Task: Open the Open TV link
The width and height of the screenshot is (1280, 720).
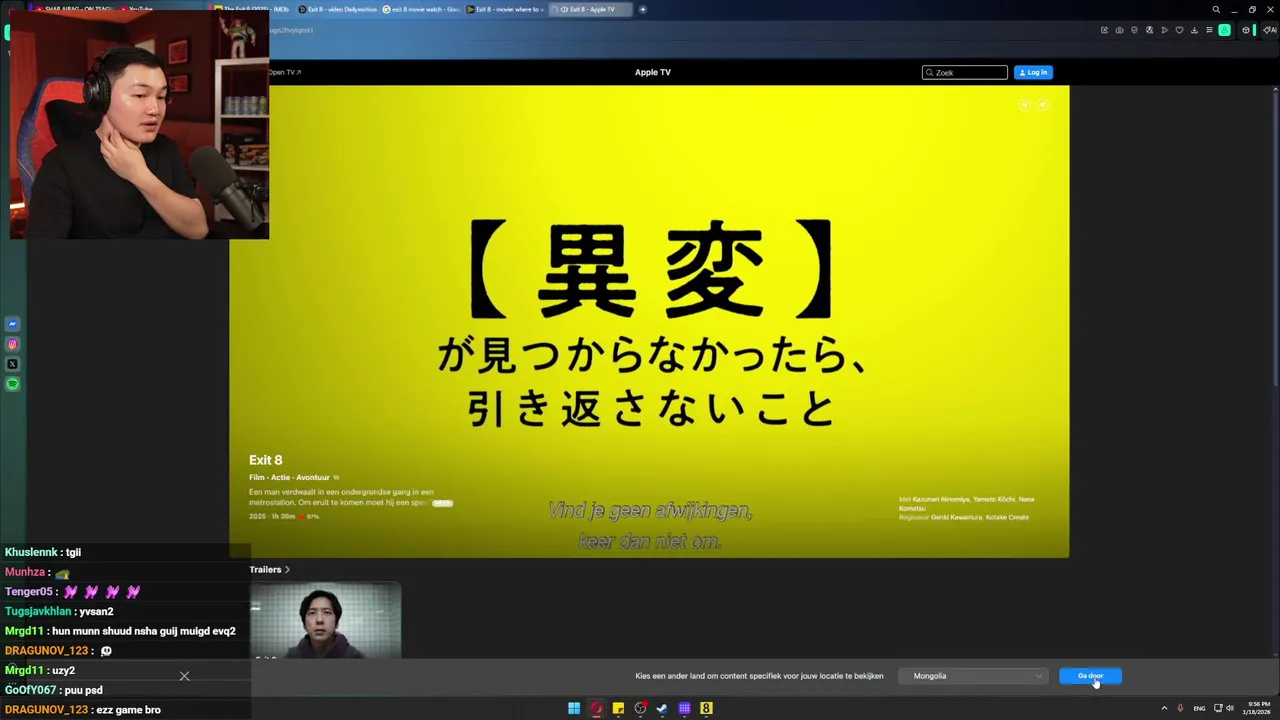Action: [x=283, y=72]
